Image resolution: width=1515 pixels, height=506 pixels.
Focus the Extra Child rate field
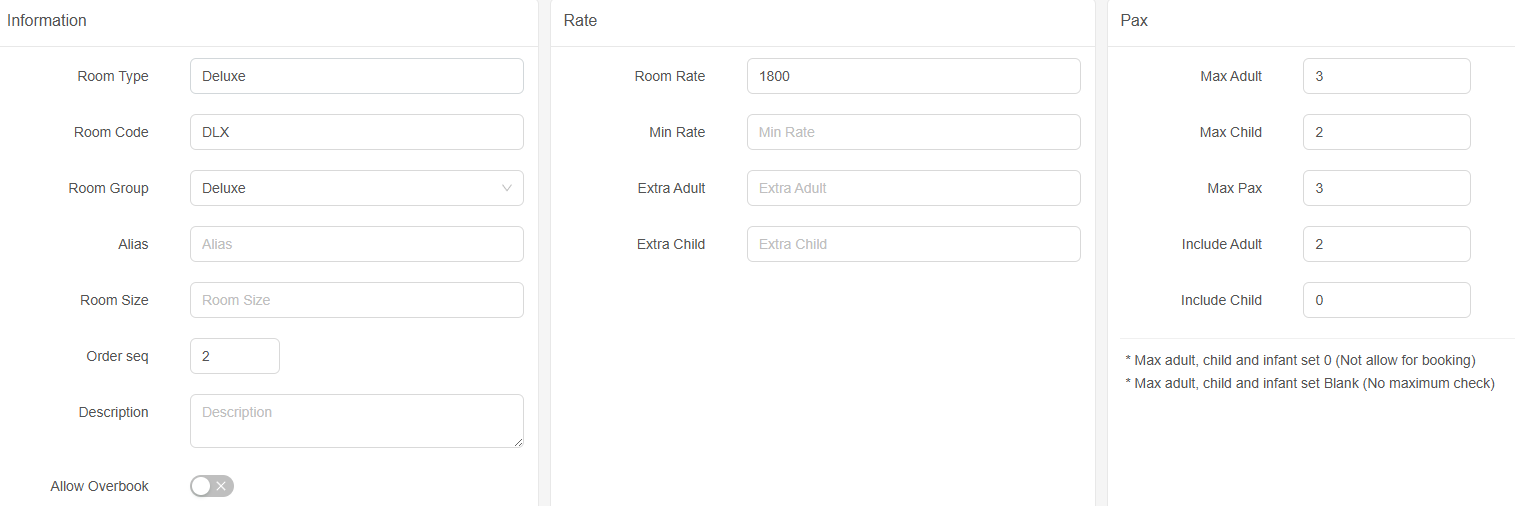coord(913,244)
